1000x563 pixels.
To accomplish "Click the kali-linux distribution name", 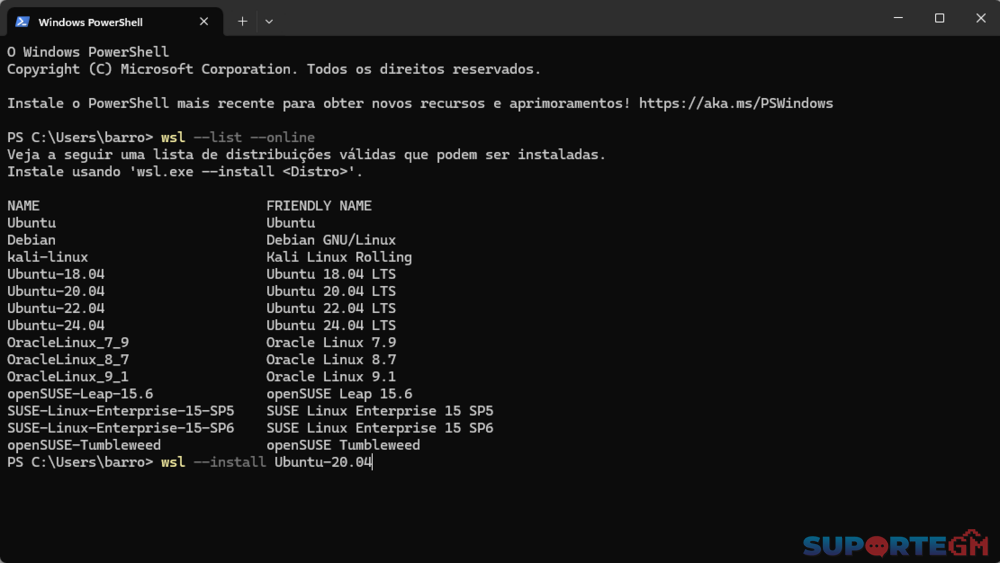I will (48, 257).
